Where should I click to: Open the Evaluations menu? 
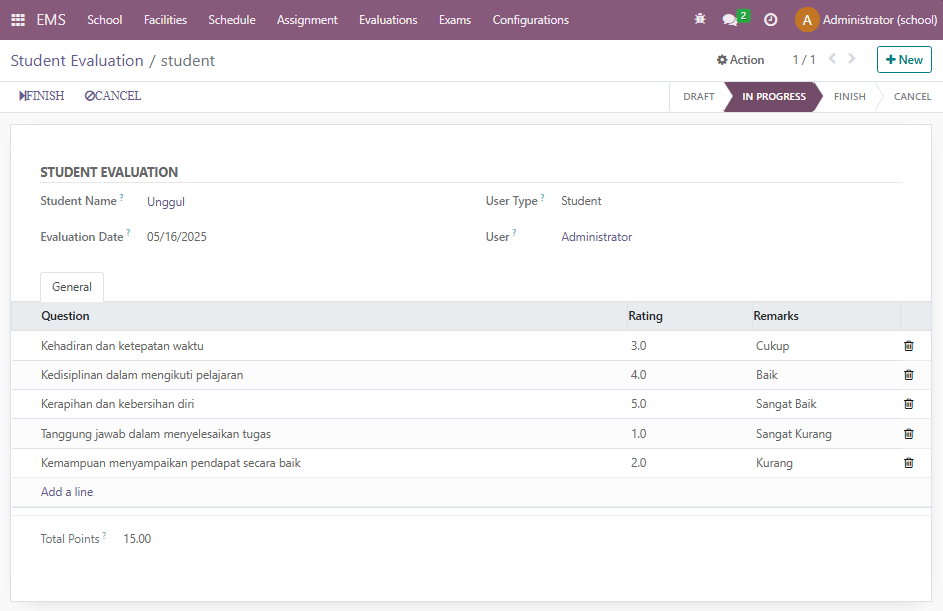(388, 20)
